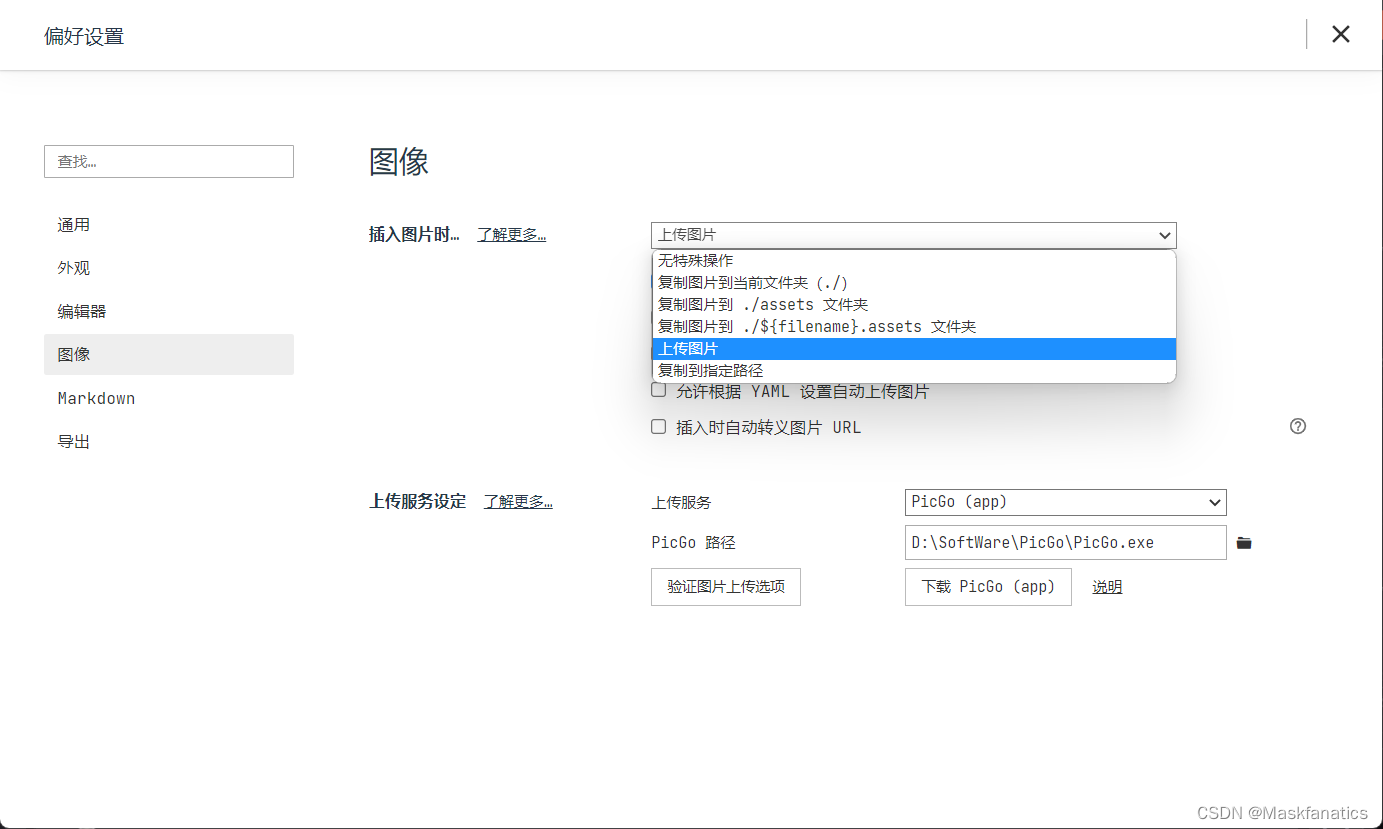
Task: Click the PicGo path input field
Action: [1066, 542]
